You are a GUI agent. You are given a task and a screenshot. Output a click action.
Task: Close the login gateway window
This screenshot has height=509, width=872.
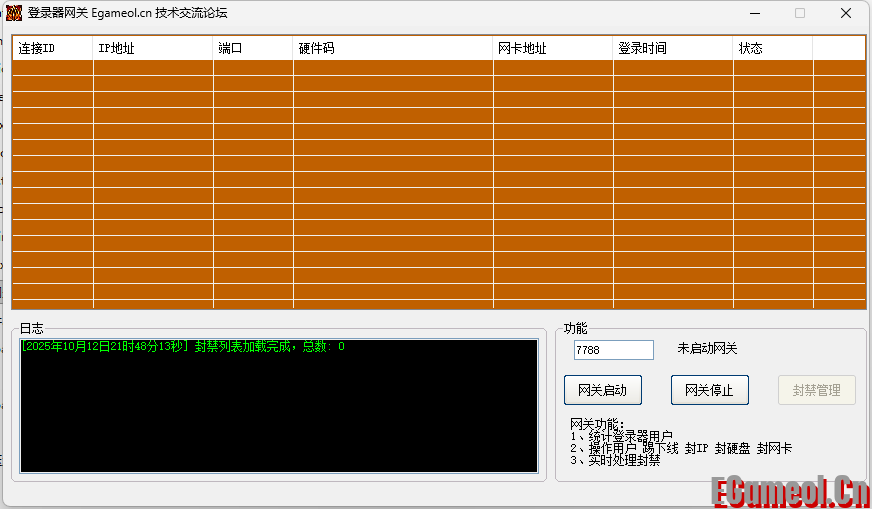(846, 13)
